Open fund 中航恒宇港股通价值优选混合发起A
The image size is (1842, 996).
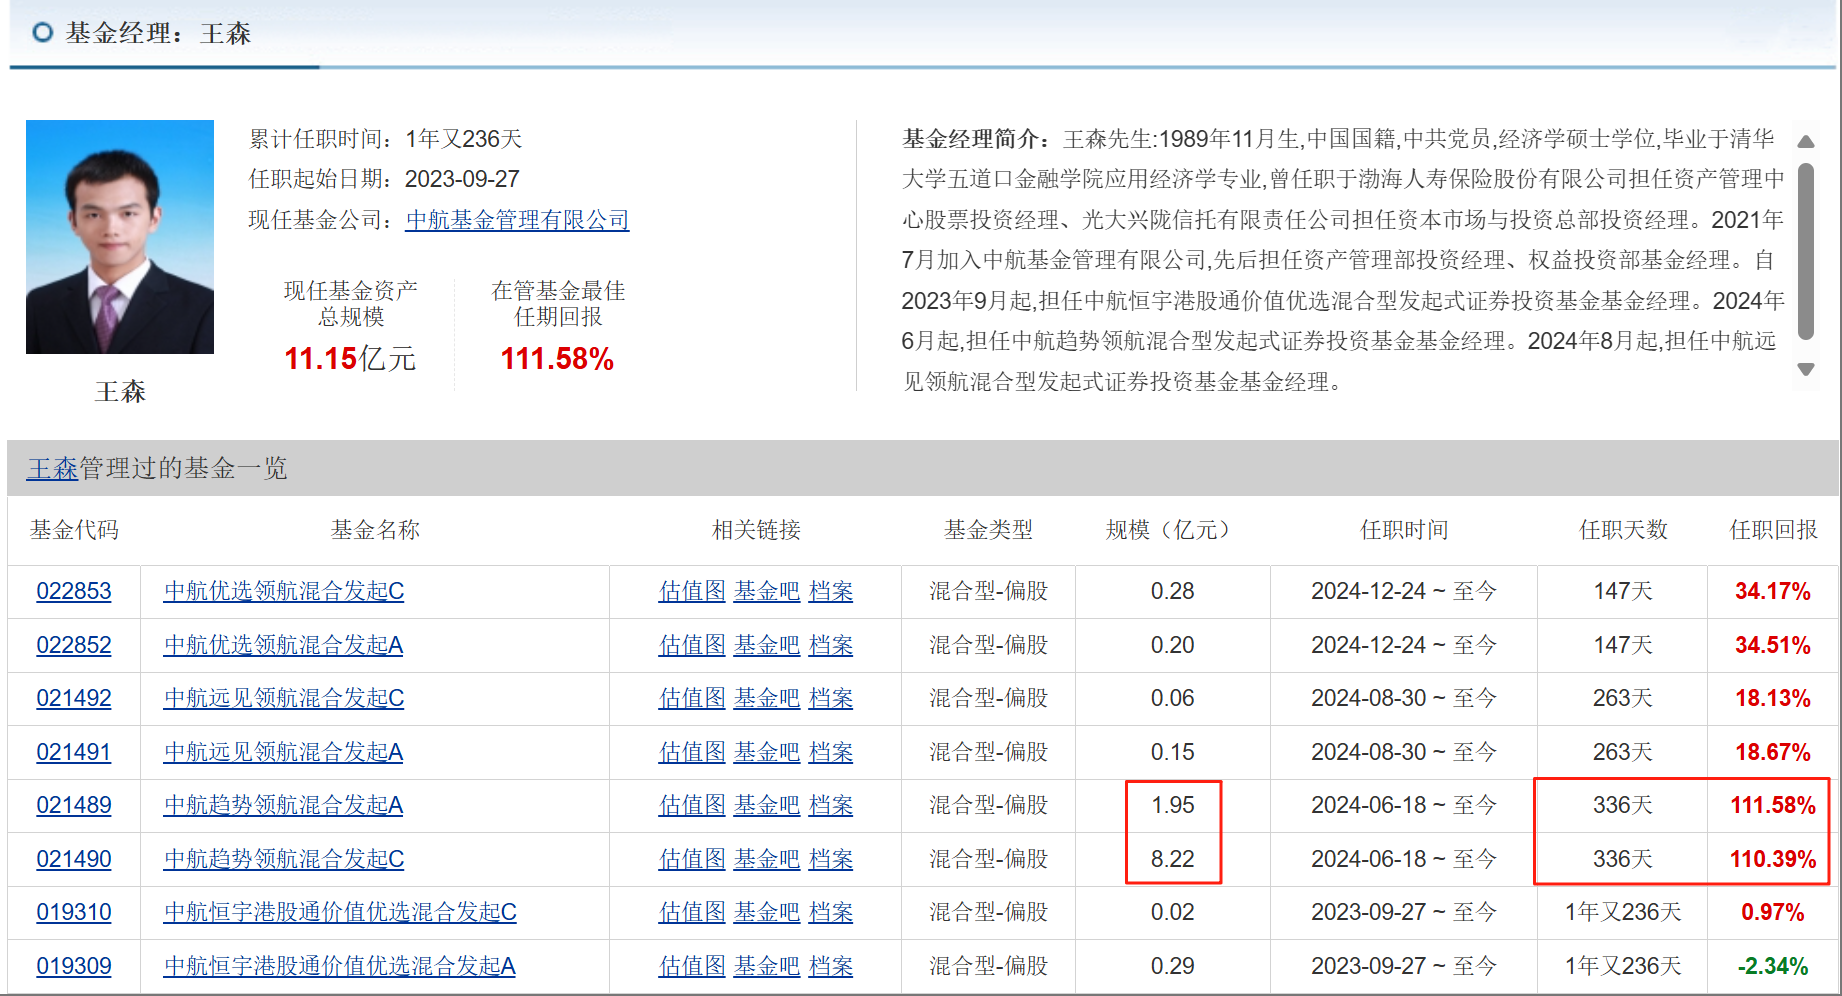tap(339, 966)
